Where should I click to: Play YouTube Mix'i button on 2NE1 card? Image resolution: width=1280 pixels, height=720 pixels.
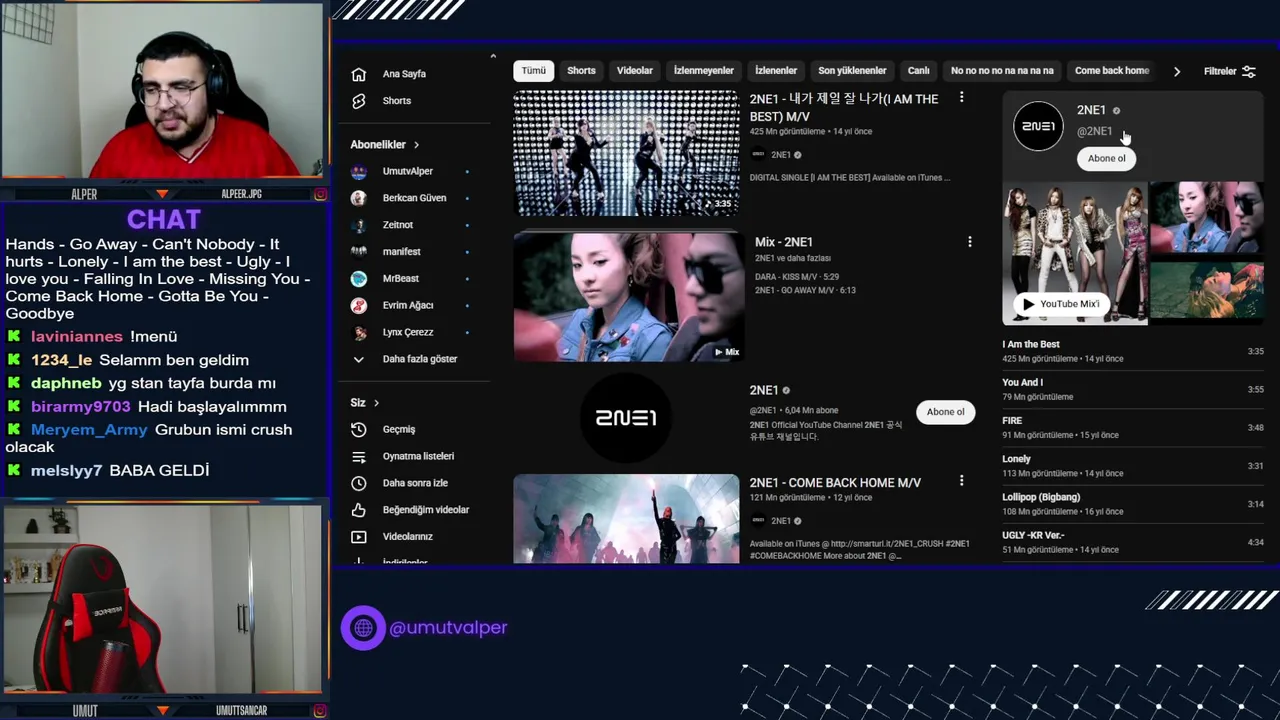coord(1060,304)
